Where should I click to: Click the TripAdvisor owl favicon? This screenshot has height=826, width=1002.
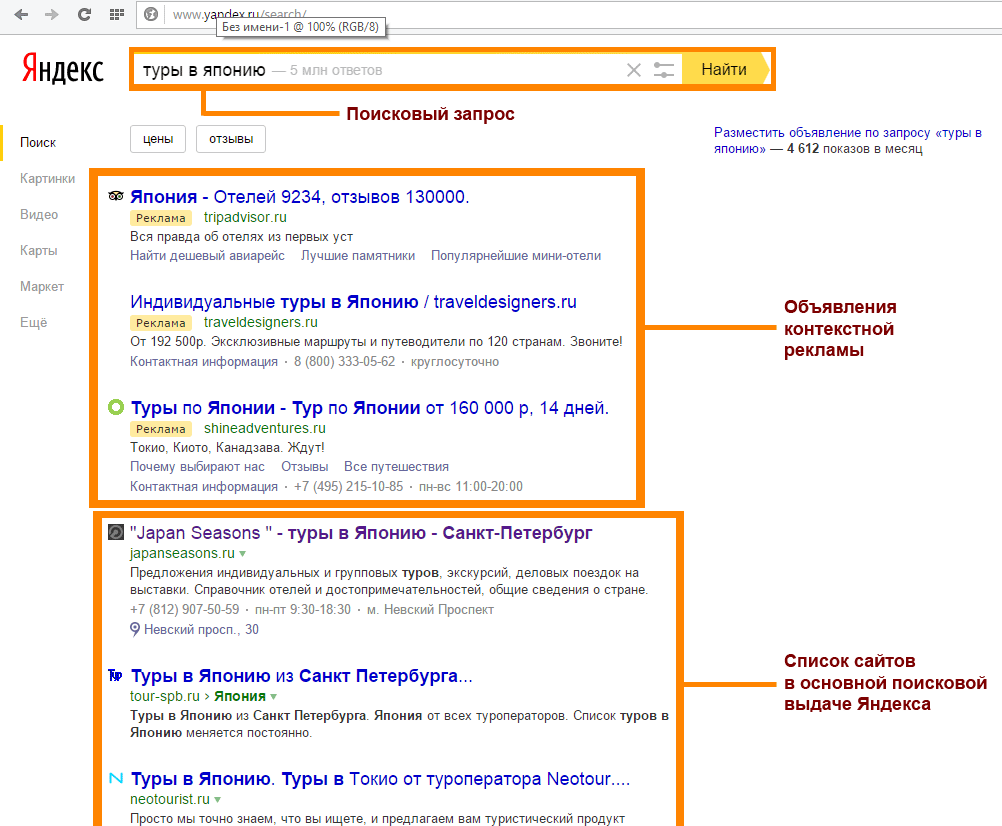116,196
